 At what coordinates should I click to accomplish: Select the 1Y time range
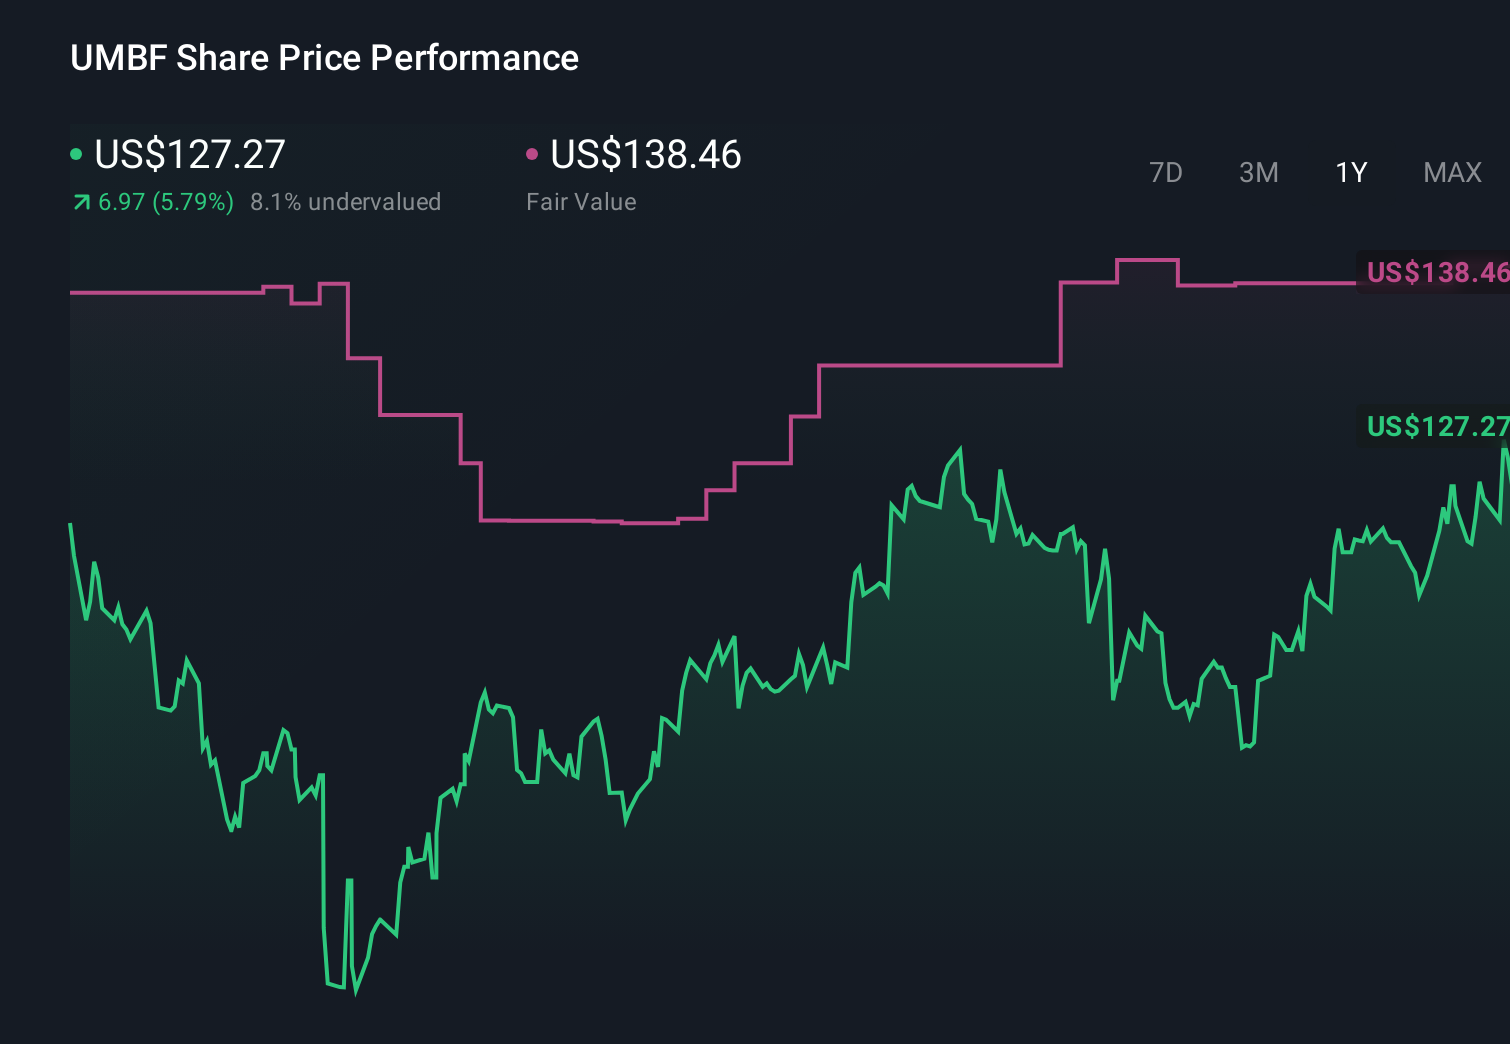(x=1350, y=172)
